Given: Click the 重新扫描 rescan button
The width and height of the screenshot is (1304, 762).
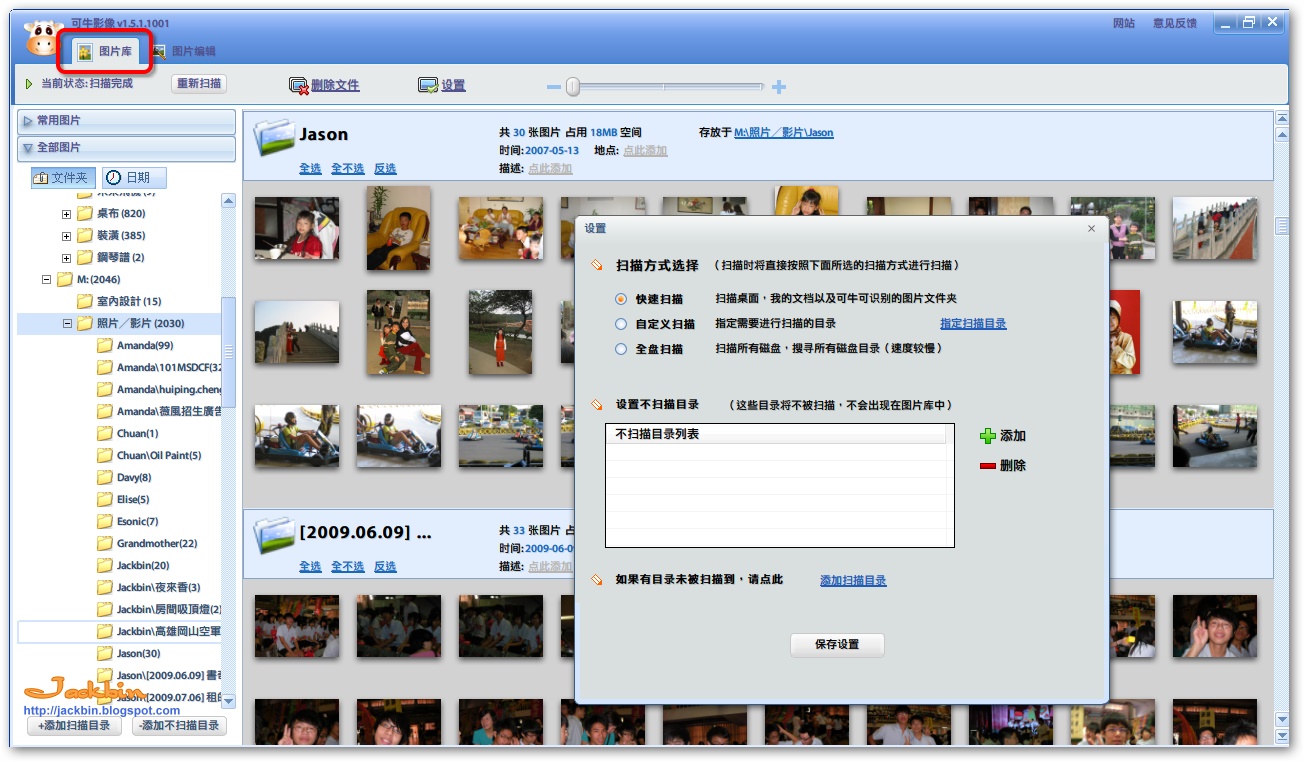Looking at the screenshot, I should coord(199,84).
